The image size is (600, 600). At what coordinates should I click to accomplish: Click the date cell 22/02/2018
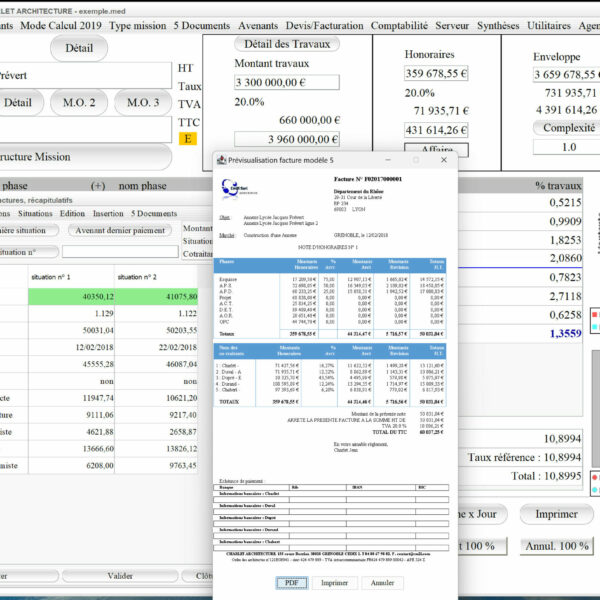click(x=157, y=347)
